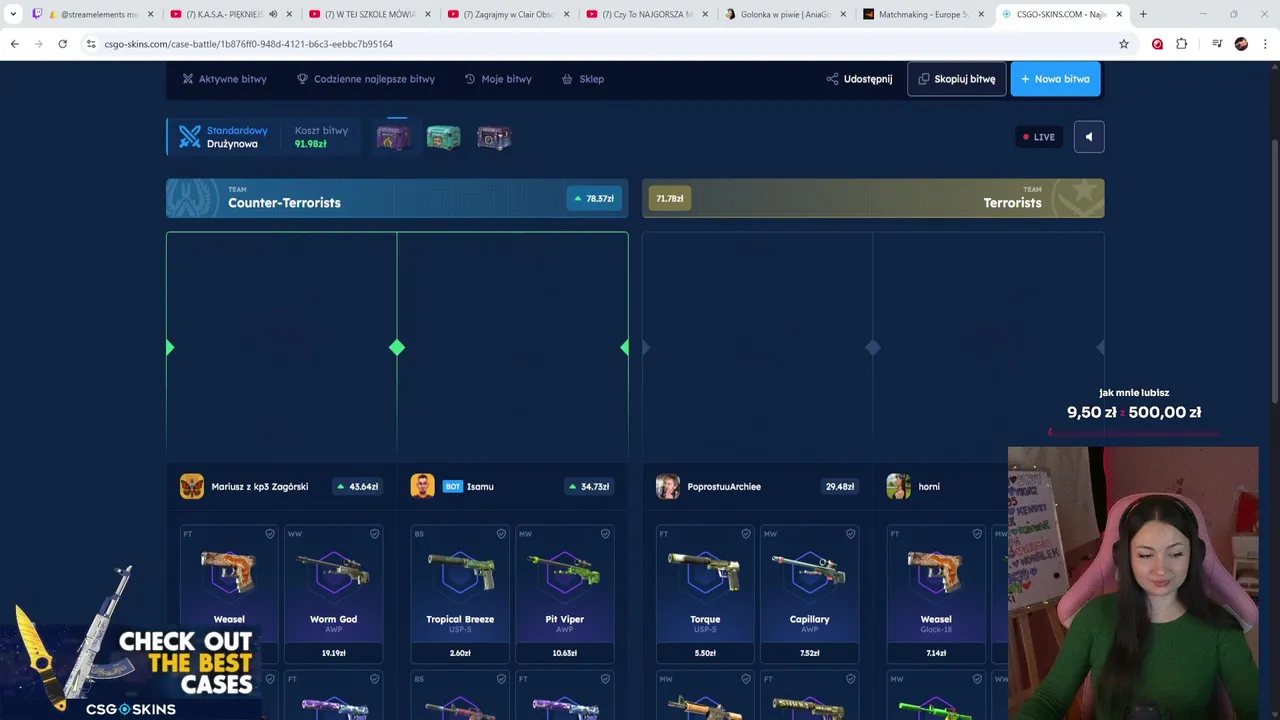Open the red extension icon in the toolbar
Screen dimensions: 1280x720
pyautogui.click(x=1157, y=44)
